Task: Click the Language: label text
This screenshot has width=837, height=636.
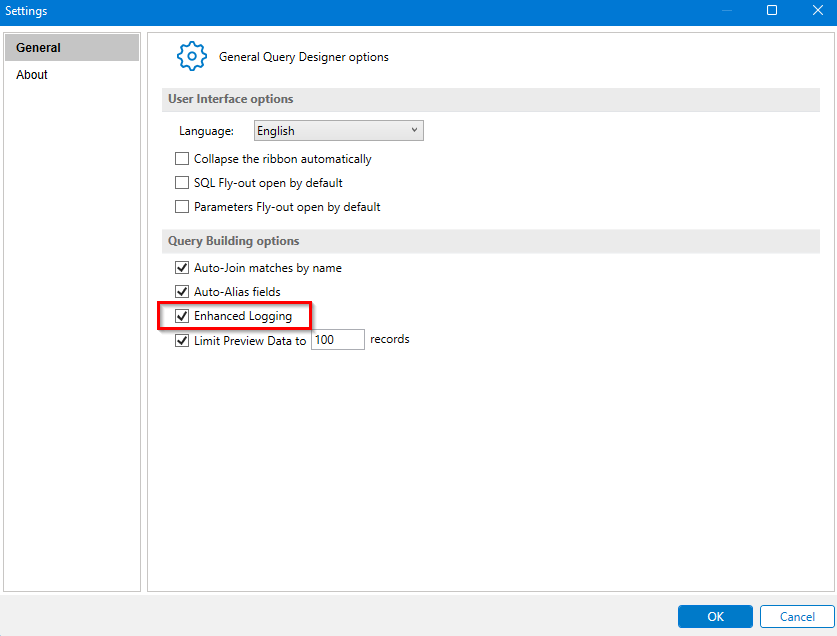Action: point(206,131)
